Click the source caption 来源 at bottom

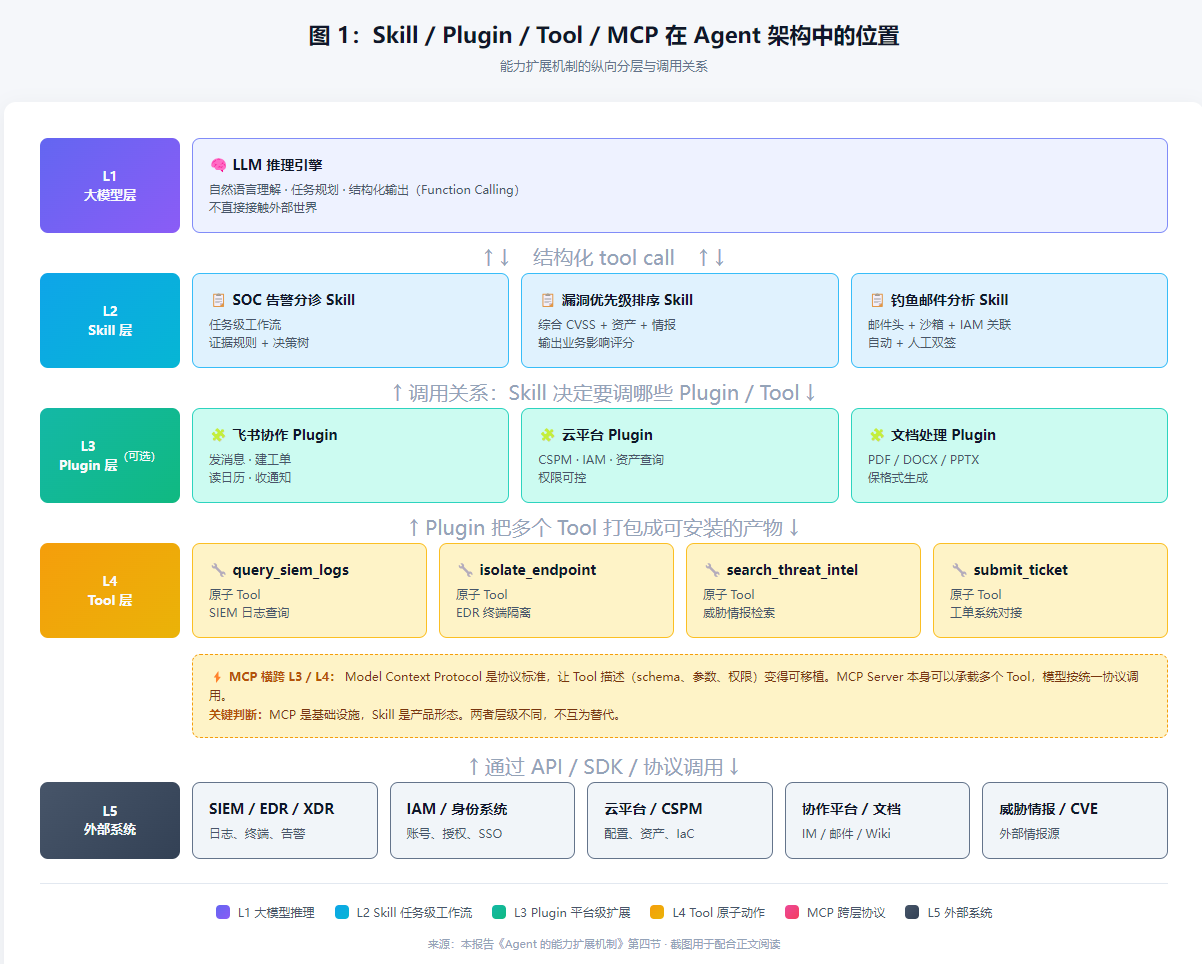coord(604,944)
